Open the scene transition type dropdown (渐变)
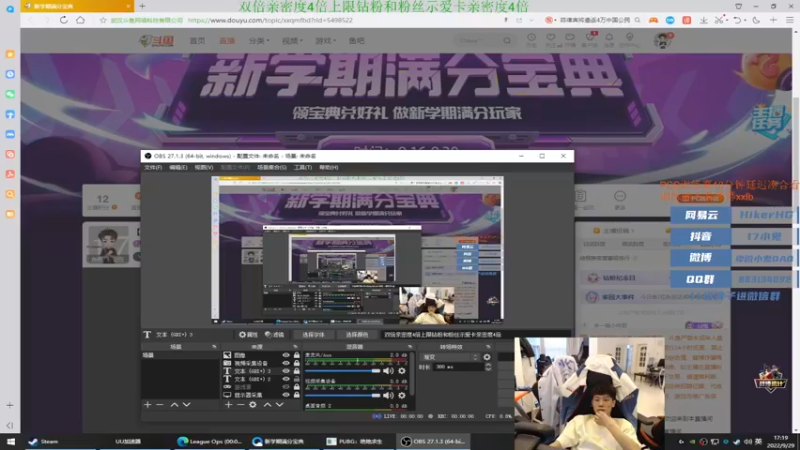Image resolution: width=800 pixels, height=450 pixels. point(451,357)
